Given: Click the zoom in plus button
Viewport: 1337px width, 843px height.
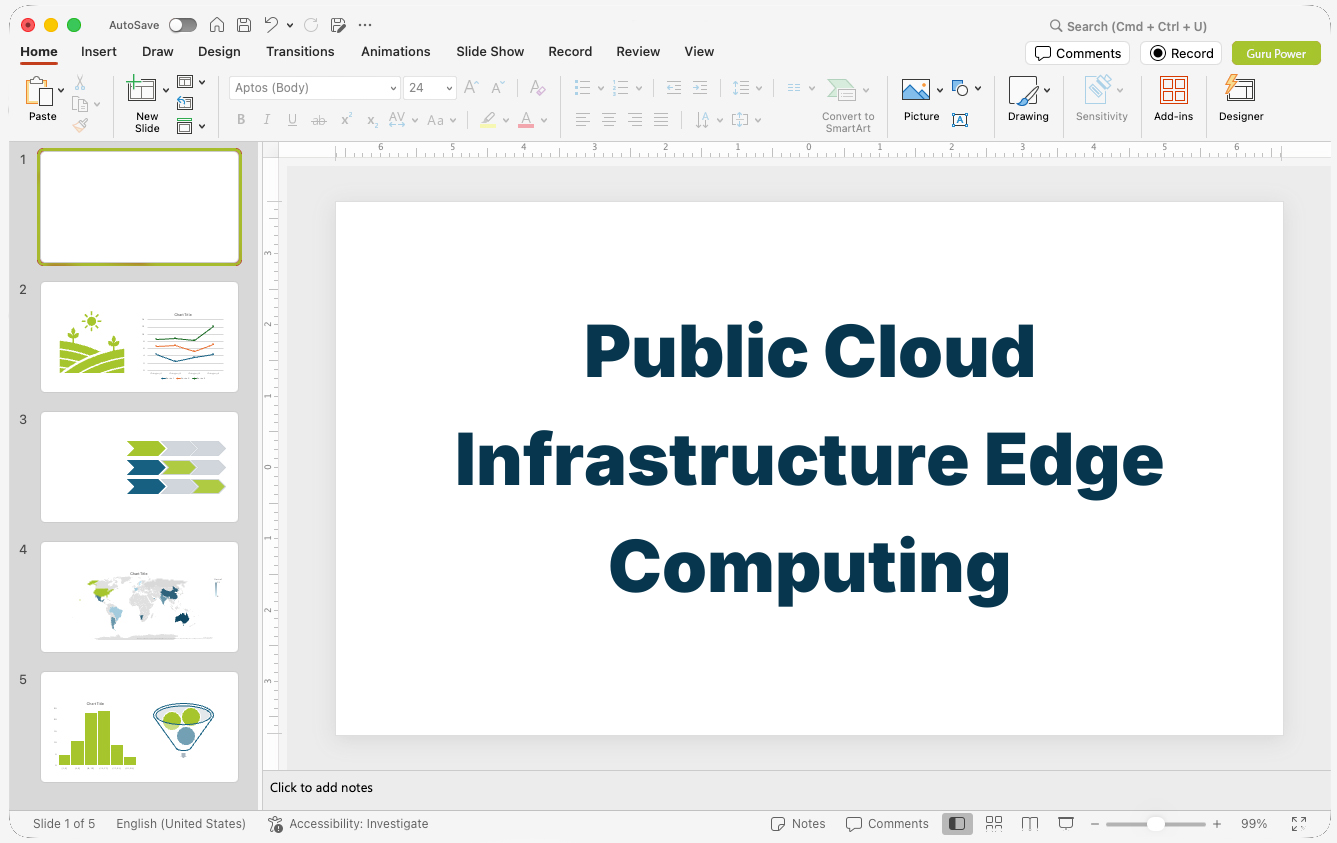Looking at the screenshot, I should tap(1217, 824).
